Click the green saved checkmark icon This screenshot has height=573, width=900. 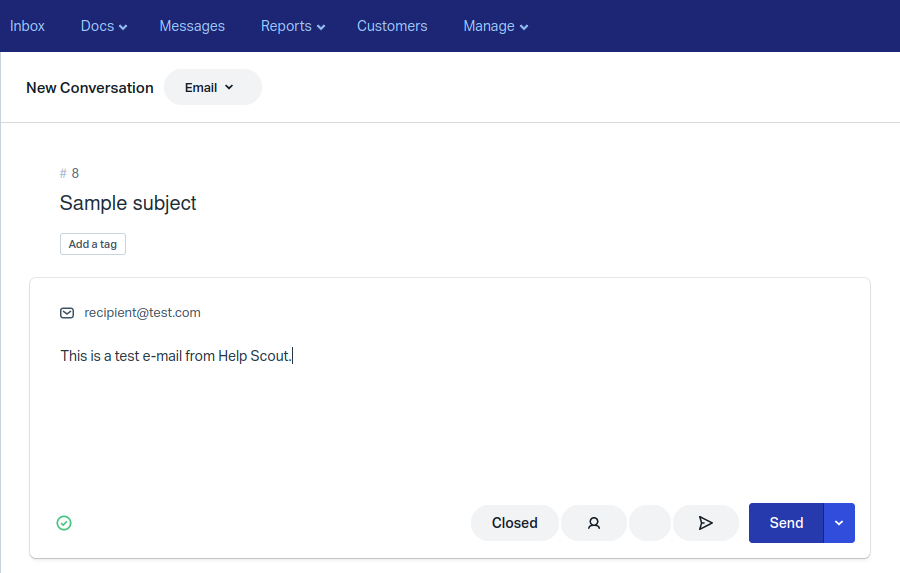(x=64, y=523)
